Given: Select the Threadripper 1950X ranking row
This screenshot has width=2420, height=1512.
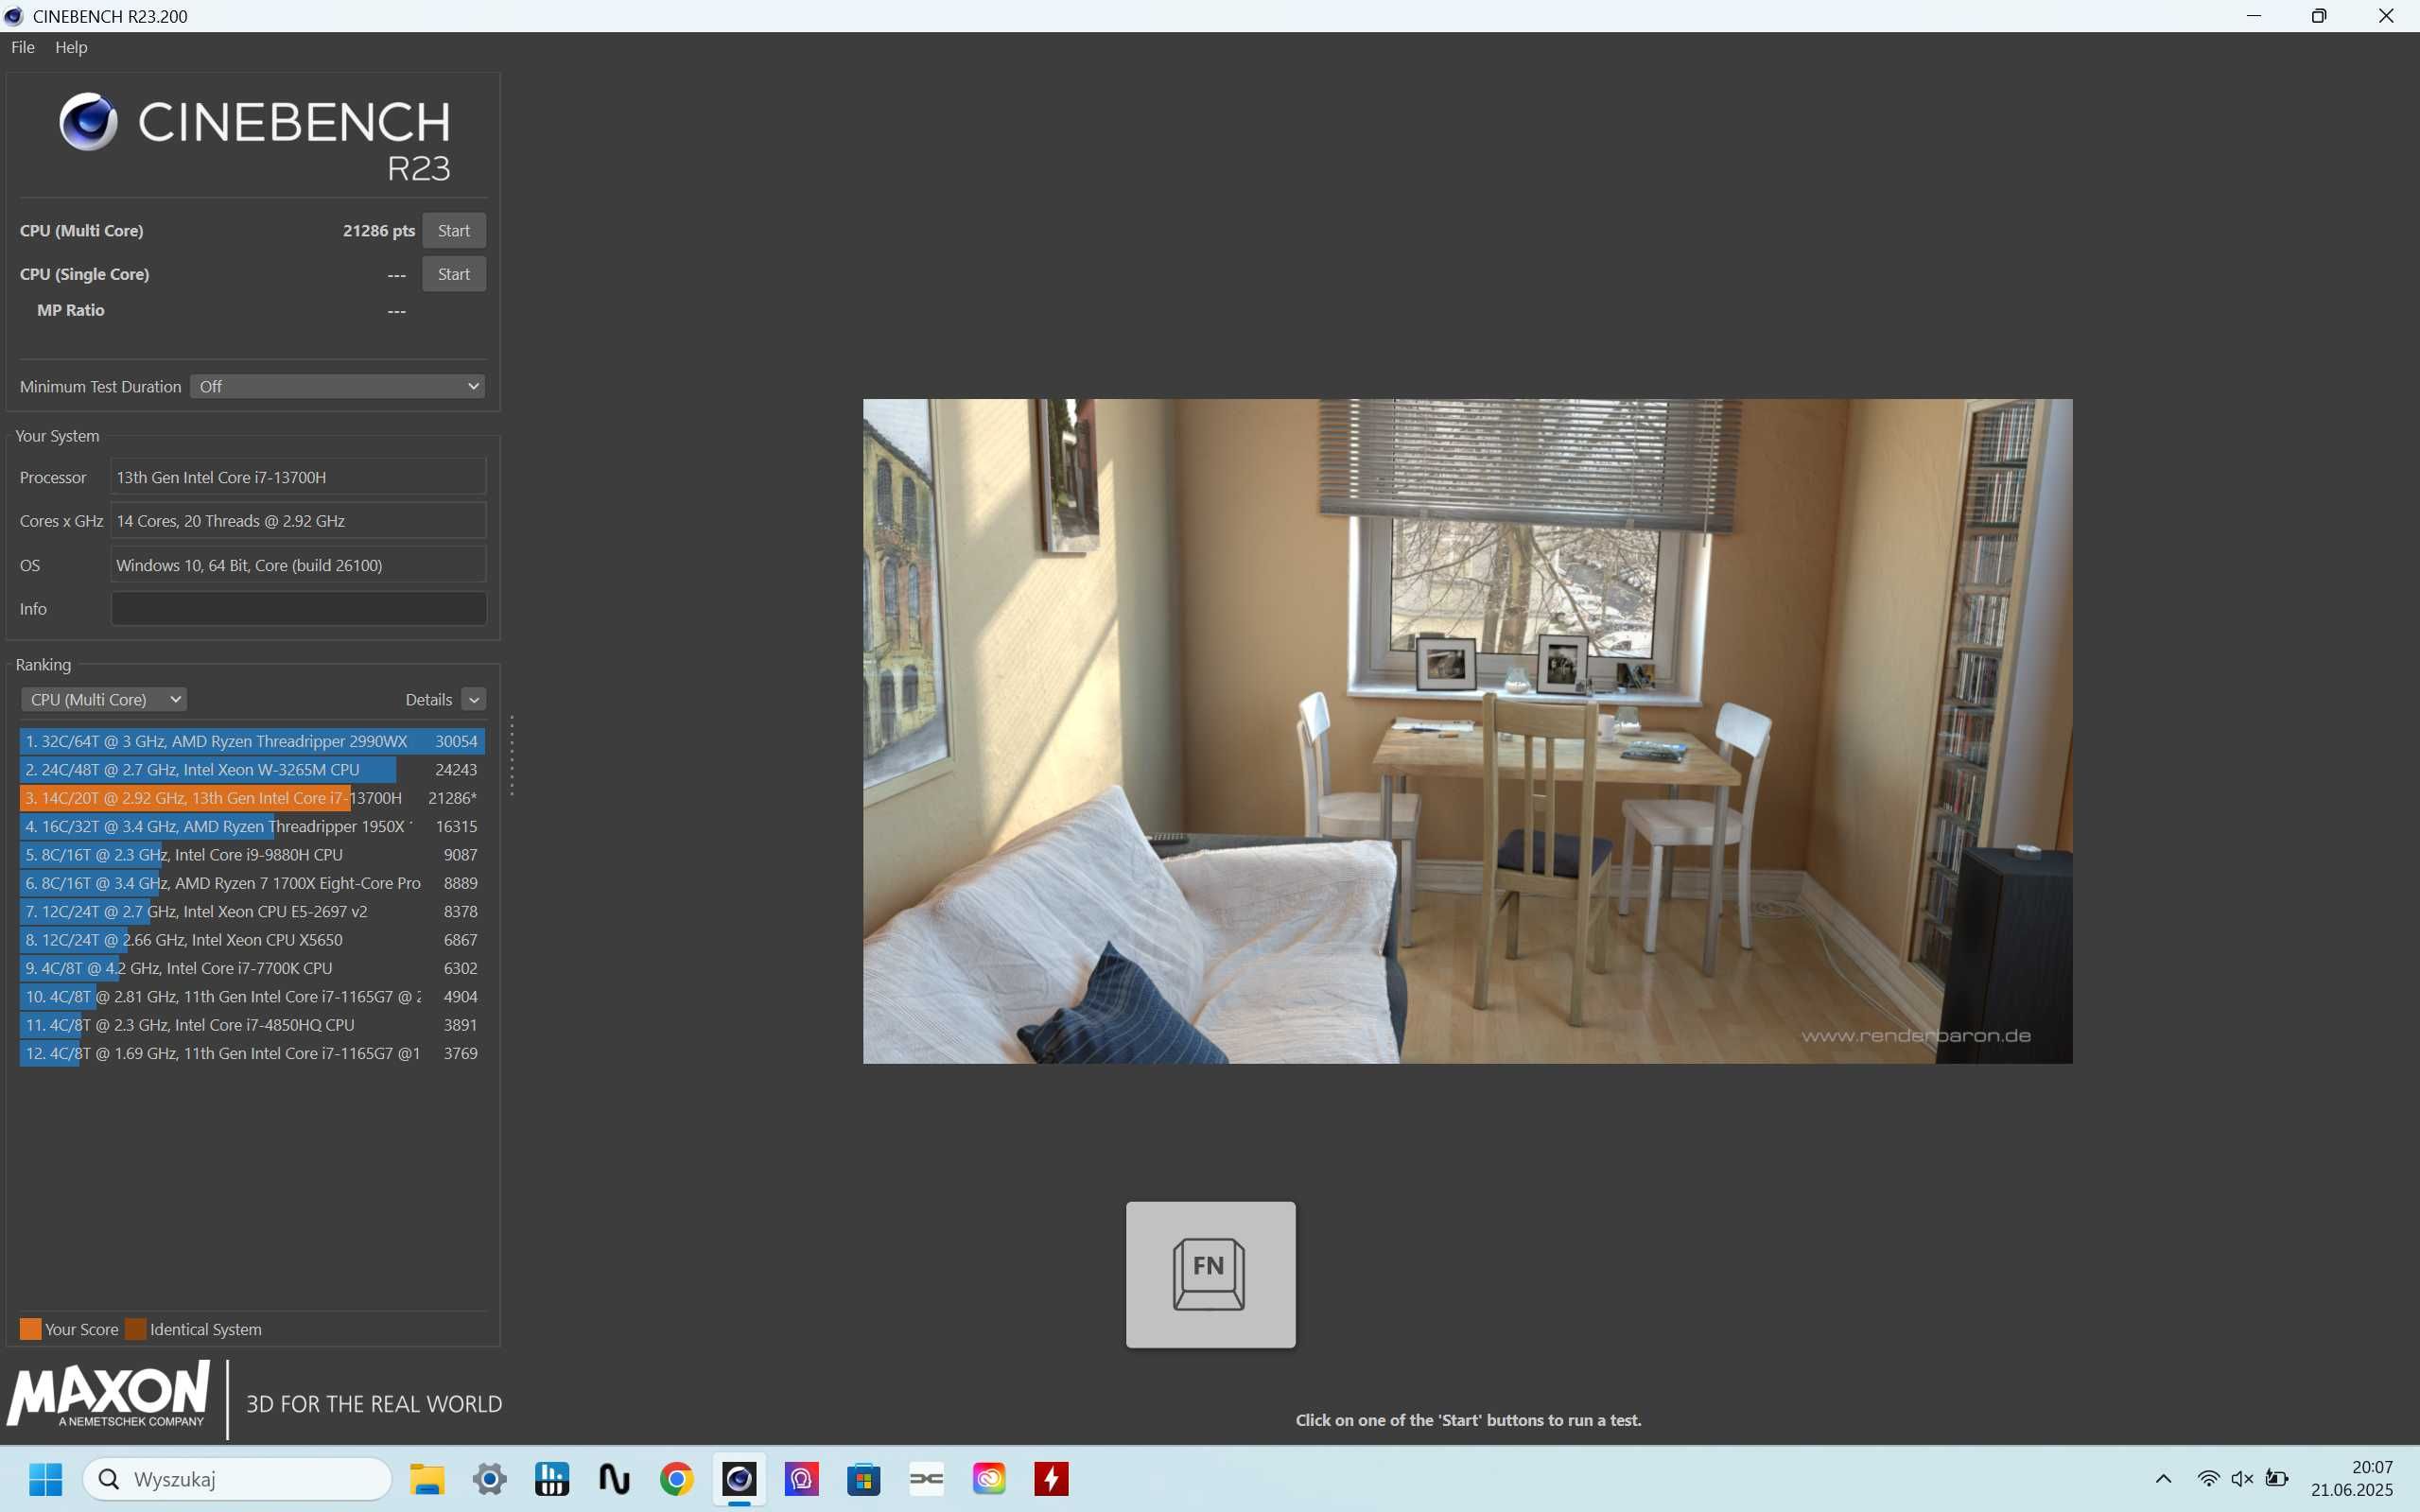Looking at the screenshot, I should point(252,826).
